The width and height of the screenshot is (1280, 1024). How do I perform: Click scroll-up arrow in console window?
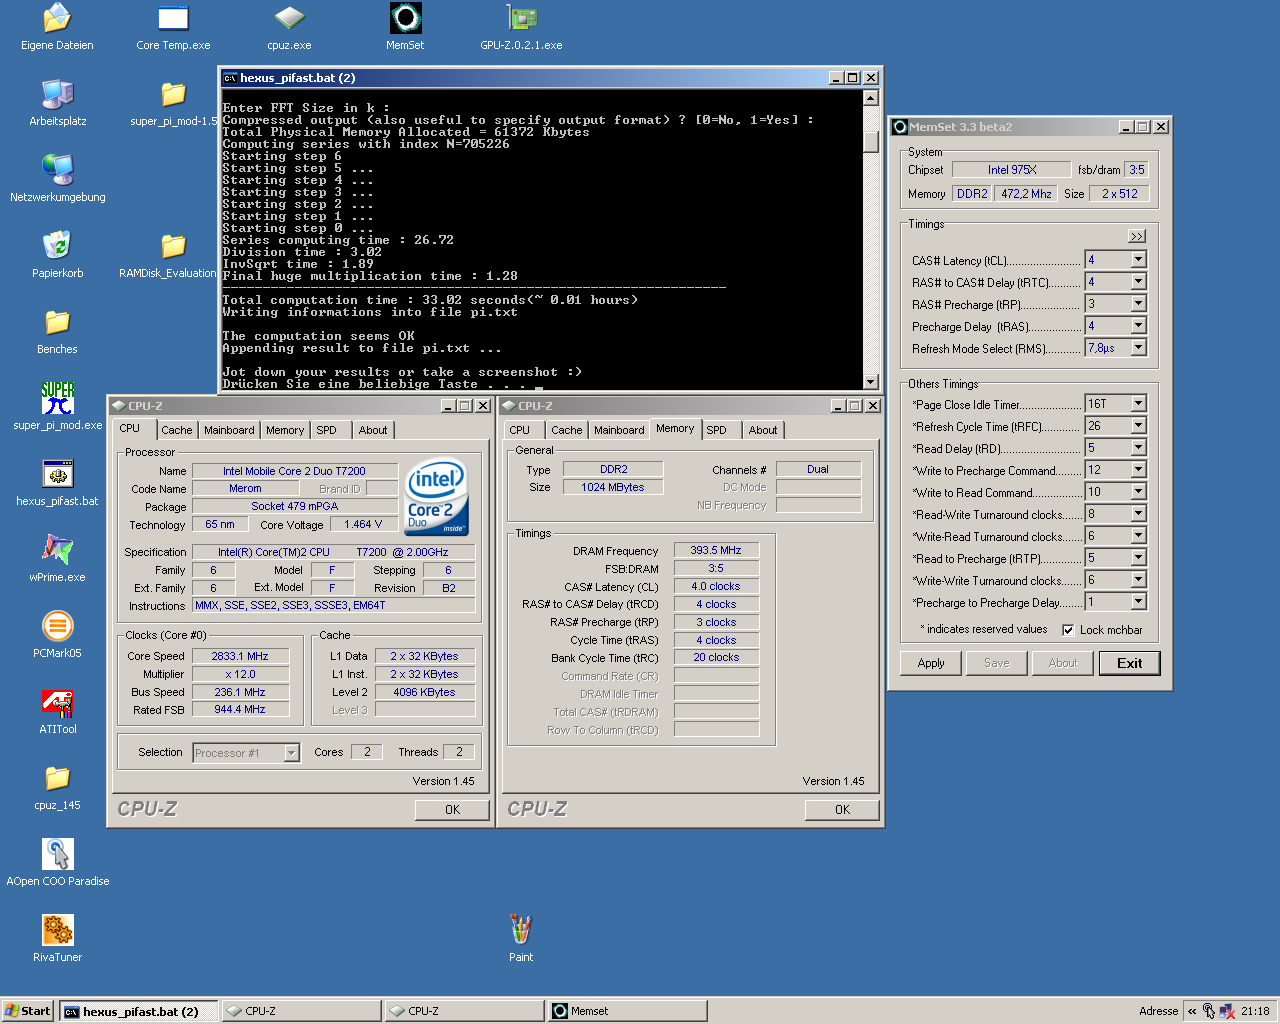coord(870,98)
